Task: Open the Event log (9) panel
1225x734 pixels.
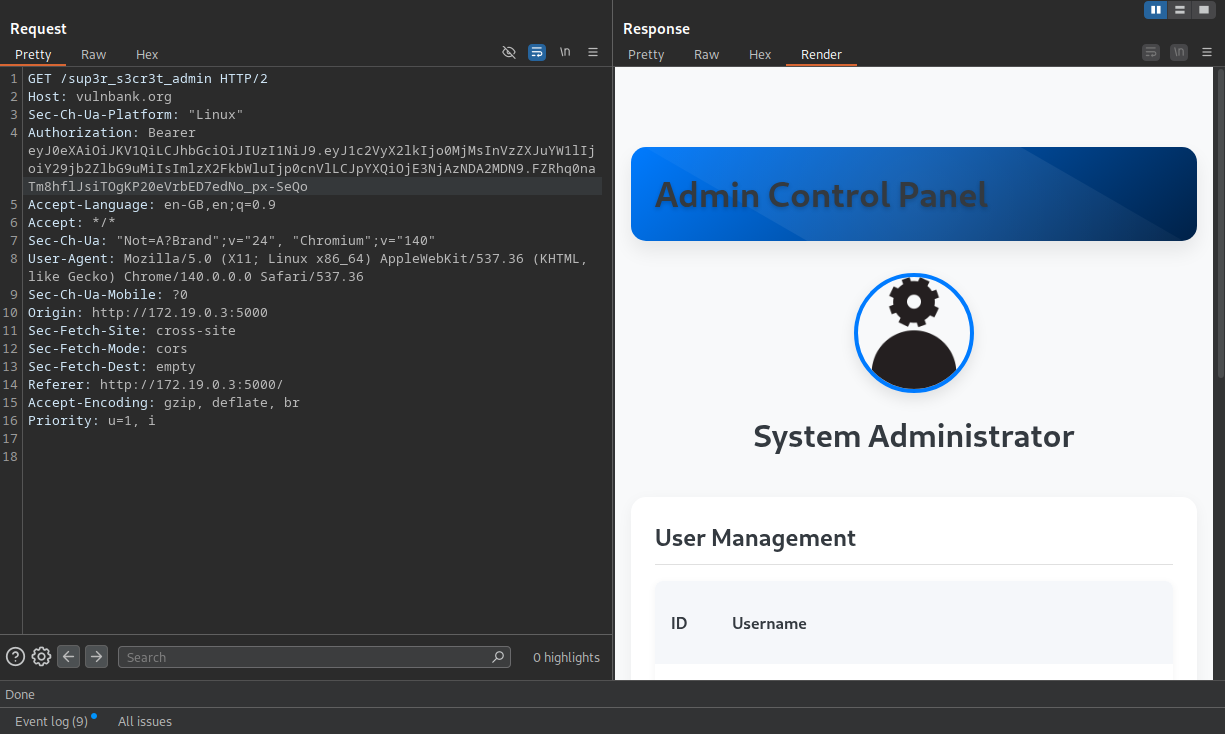Action: 51,721
